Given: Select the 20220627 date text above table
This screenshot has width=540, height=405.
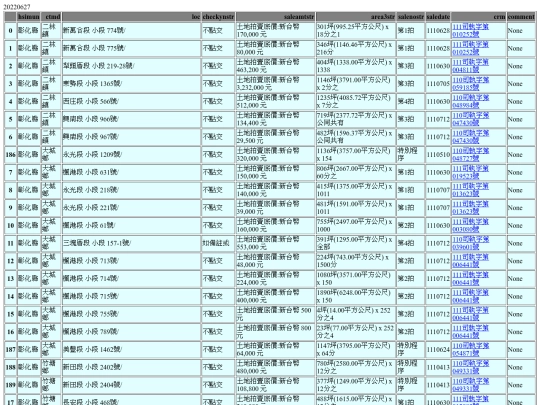Looking at the screenshot, I should 17,7.
